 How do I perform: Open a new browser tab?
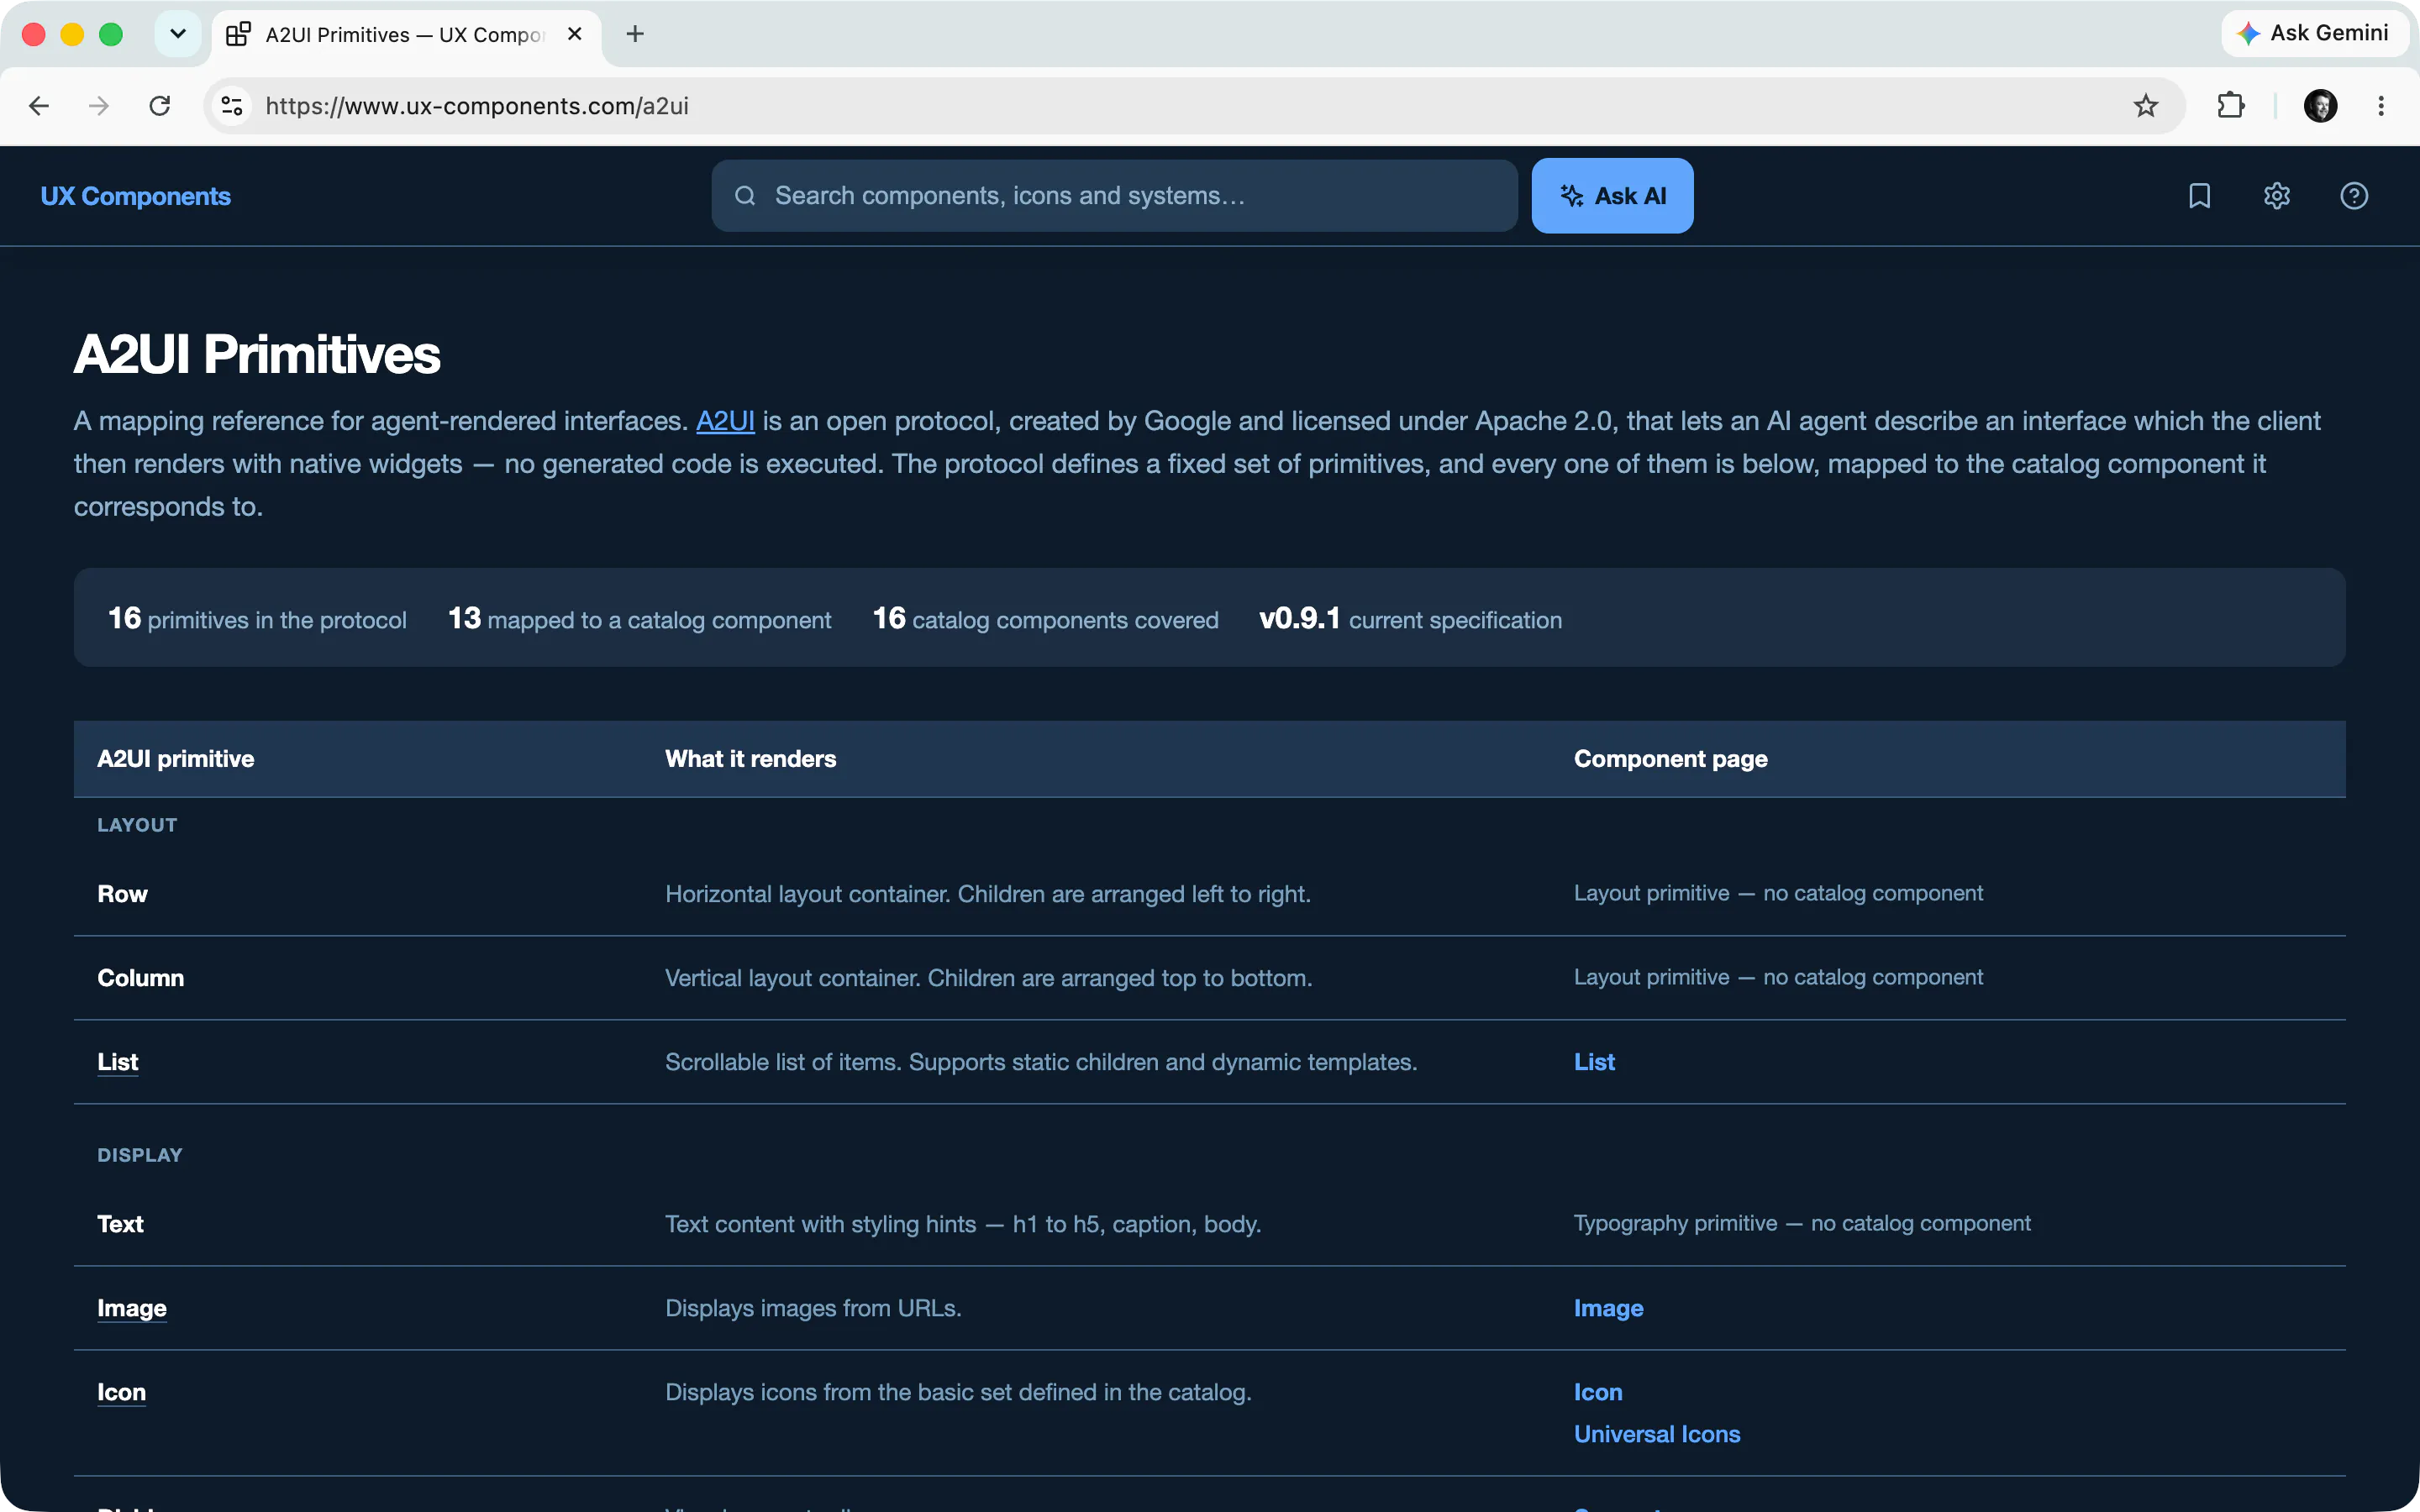[x=635, y=34]
